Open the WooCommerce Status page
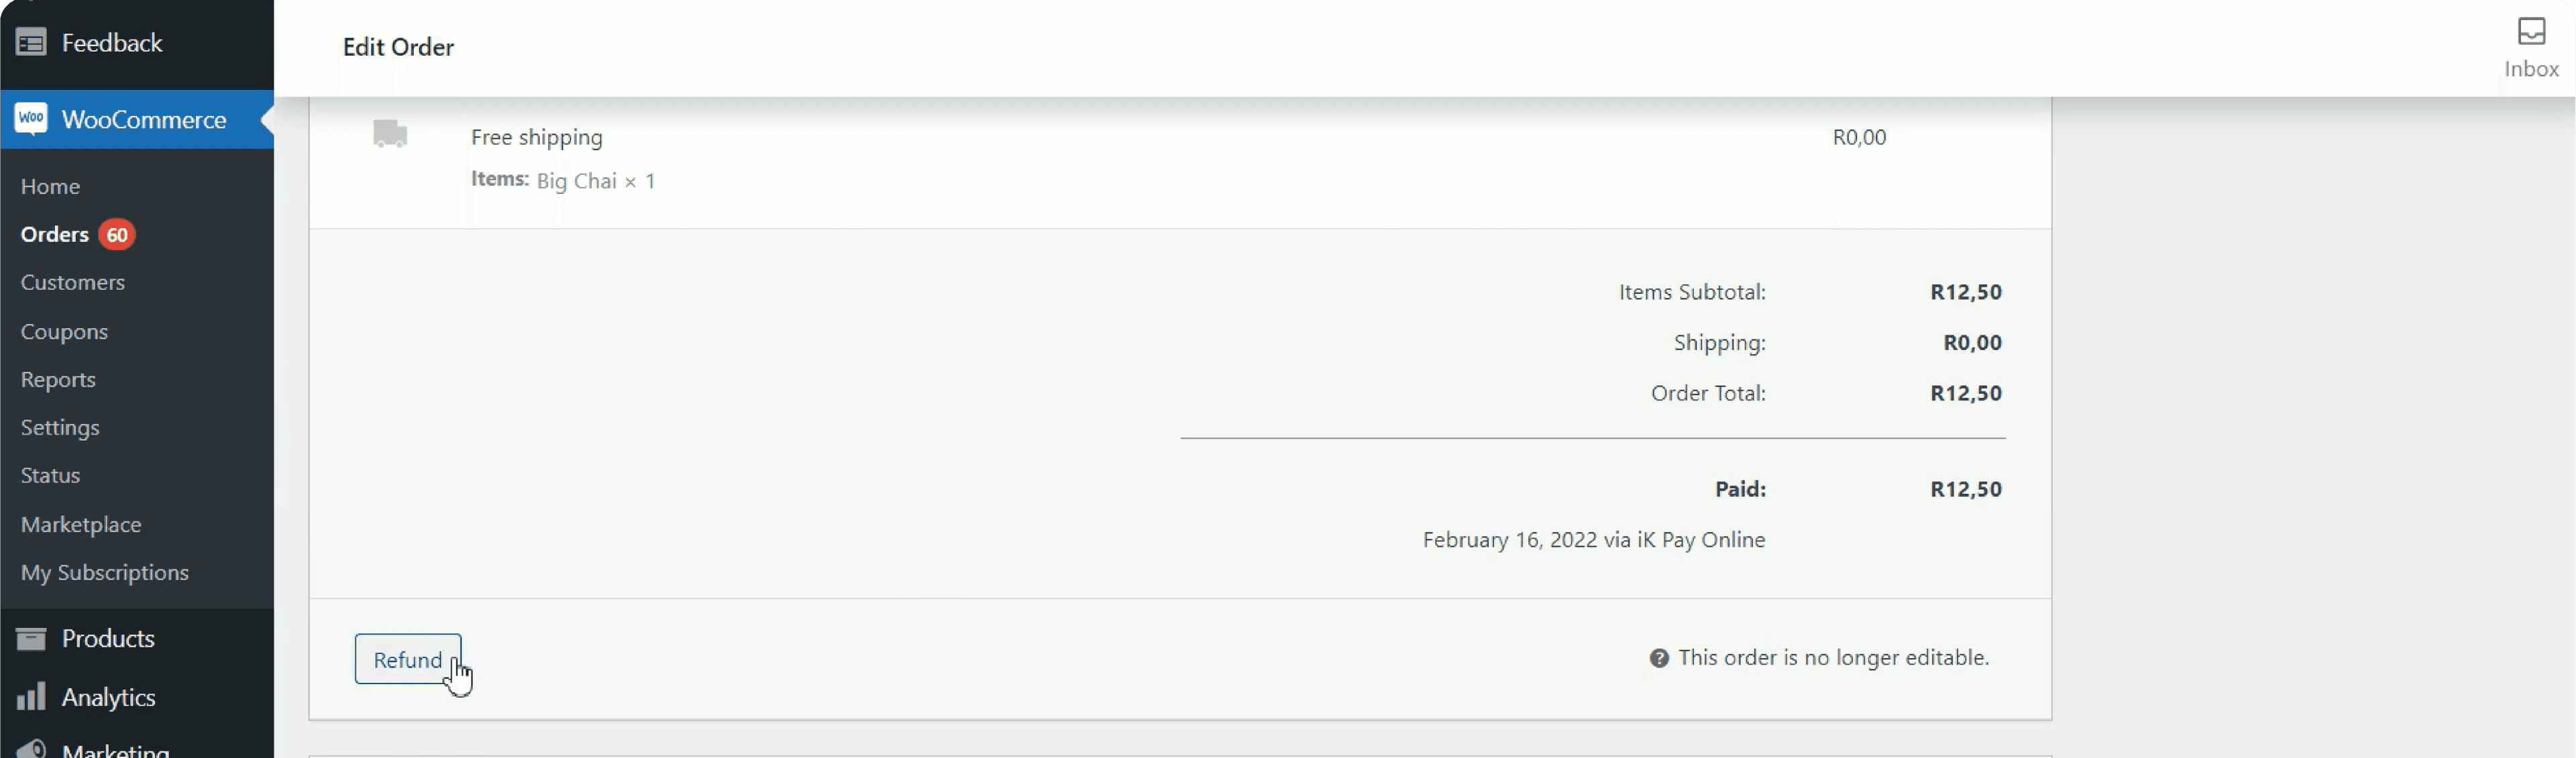Image resolution: width=2576 pixels, height=758 pixels. (x=50, y=475)
